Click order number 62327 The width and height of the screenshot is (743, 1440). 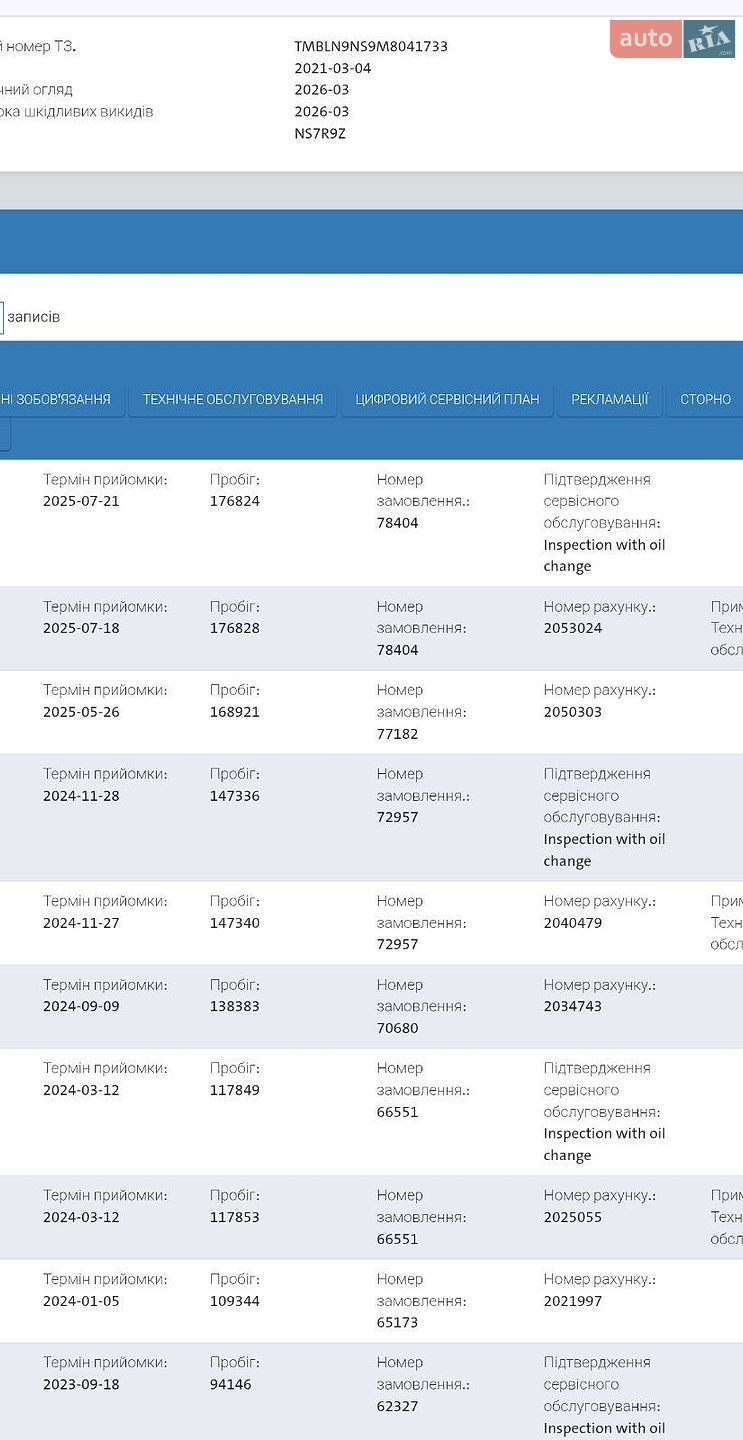point(398,1406)
